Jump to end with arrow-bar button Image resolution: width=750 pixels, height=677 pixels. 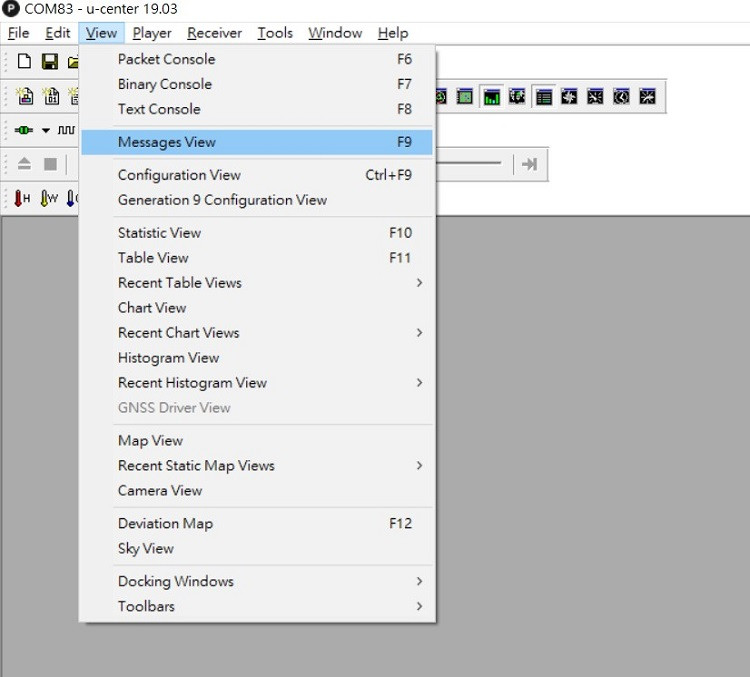coord(529,164)
